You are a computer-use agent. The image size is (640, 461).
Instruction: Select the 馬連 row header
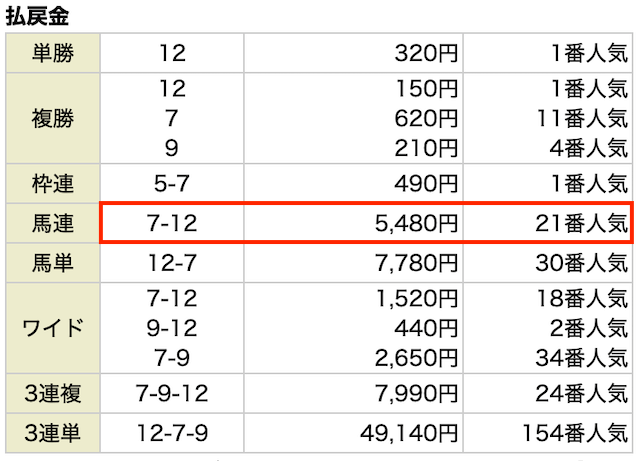(53, 223)
